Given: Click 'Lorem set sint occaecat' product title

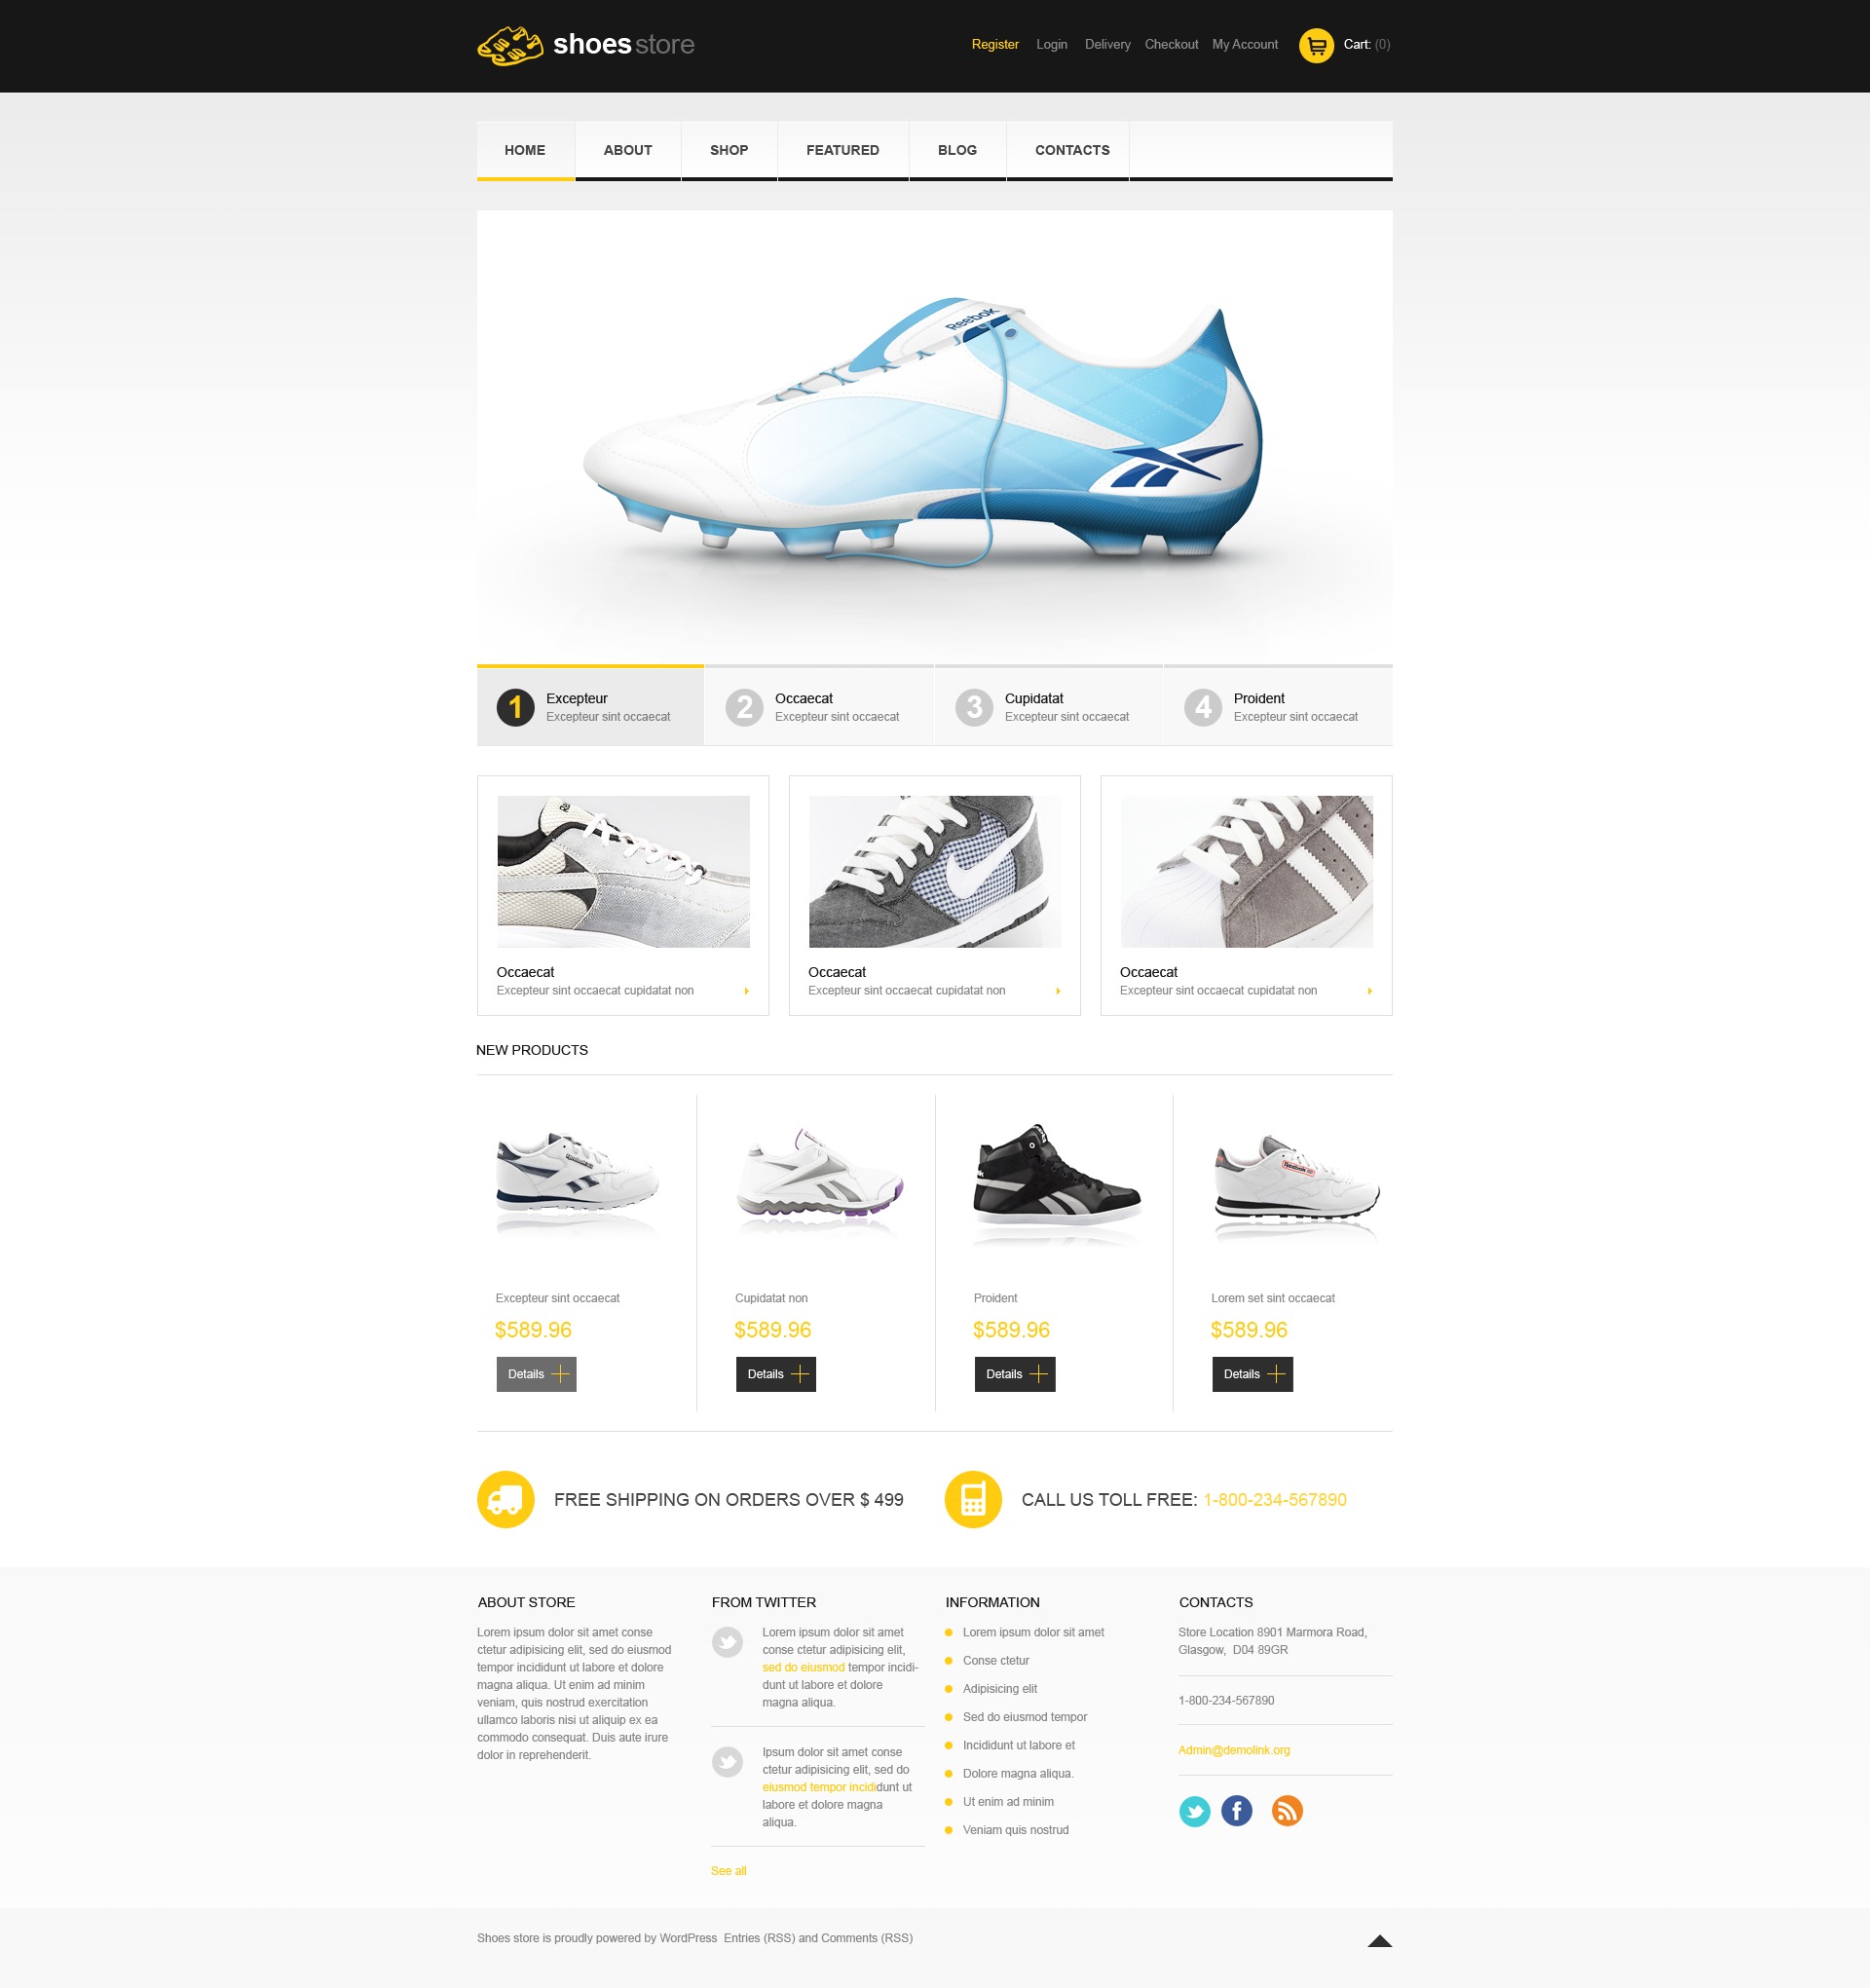Looking at the screenshot, I should click(x=1273, y=1298).
